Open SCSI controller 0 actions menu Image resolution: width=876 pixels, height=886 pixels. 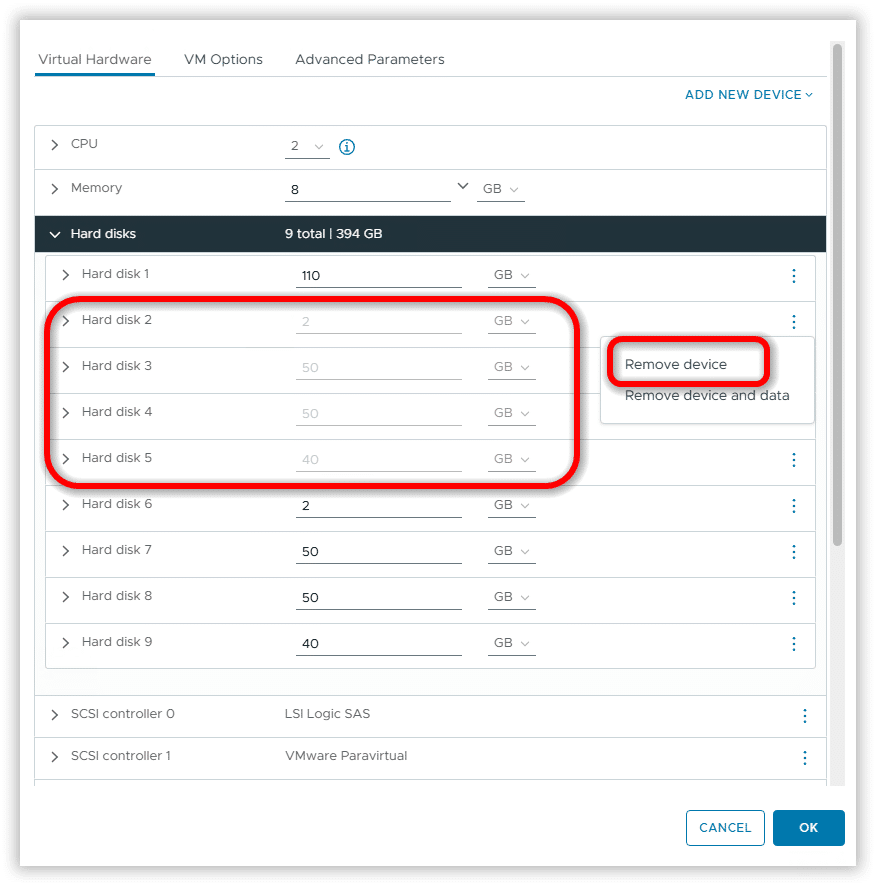coord(804,716)
